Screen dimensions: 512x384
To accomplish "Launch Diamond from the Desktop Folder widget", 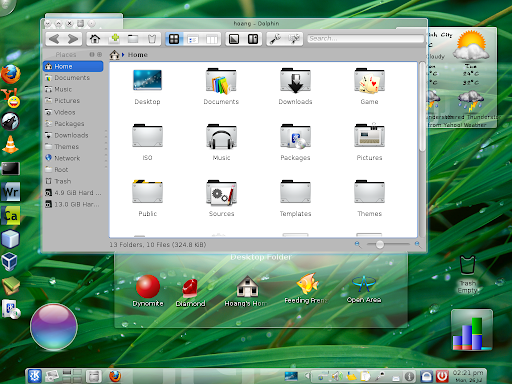I will (190, 293).
